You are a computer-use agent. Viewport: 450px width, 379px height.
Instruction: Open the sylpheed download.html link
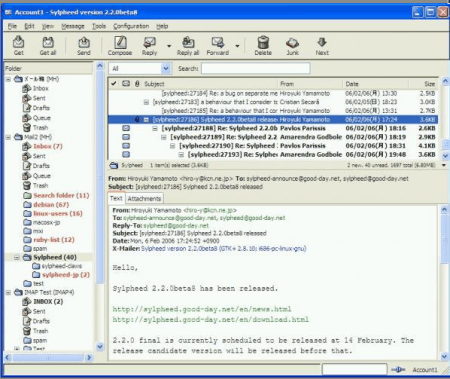pyautogui.click(x=211, y=319)
